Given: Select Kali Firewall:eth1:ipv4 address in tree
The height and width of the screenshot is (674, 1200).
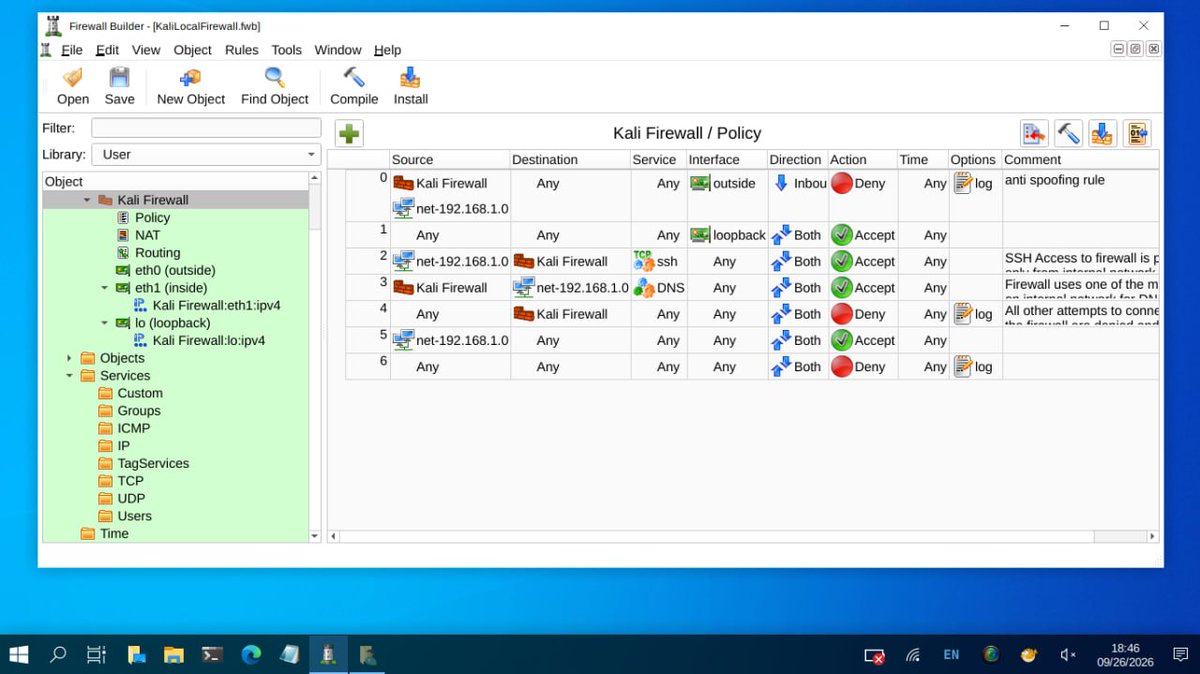Looking at the screenshot, I should click(216, 305).
